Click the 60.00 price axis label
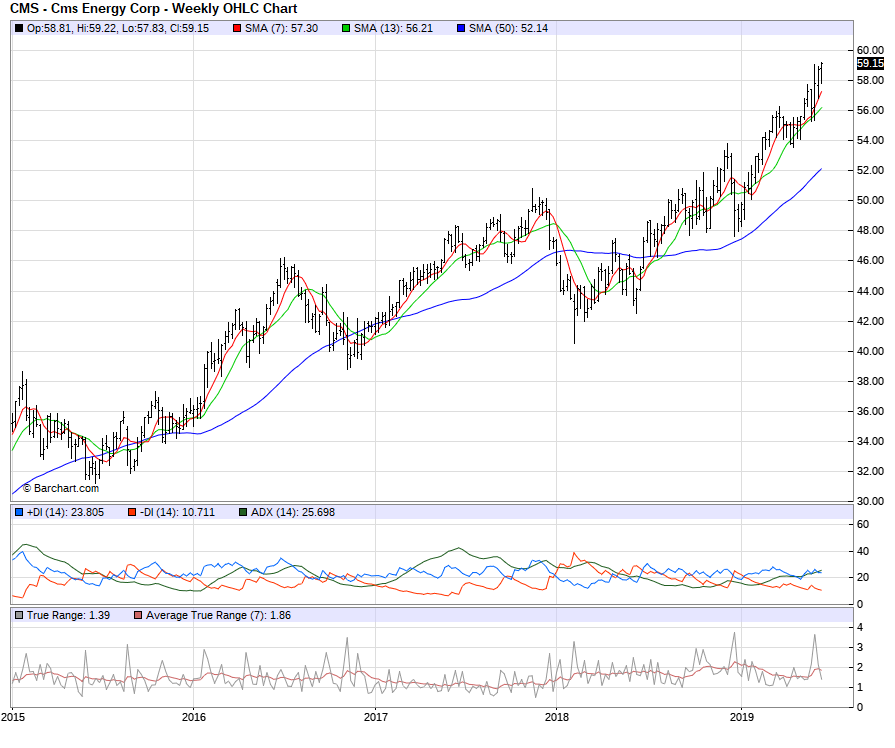This screenshot has height=748, width=895. click(x=870, y=50)
